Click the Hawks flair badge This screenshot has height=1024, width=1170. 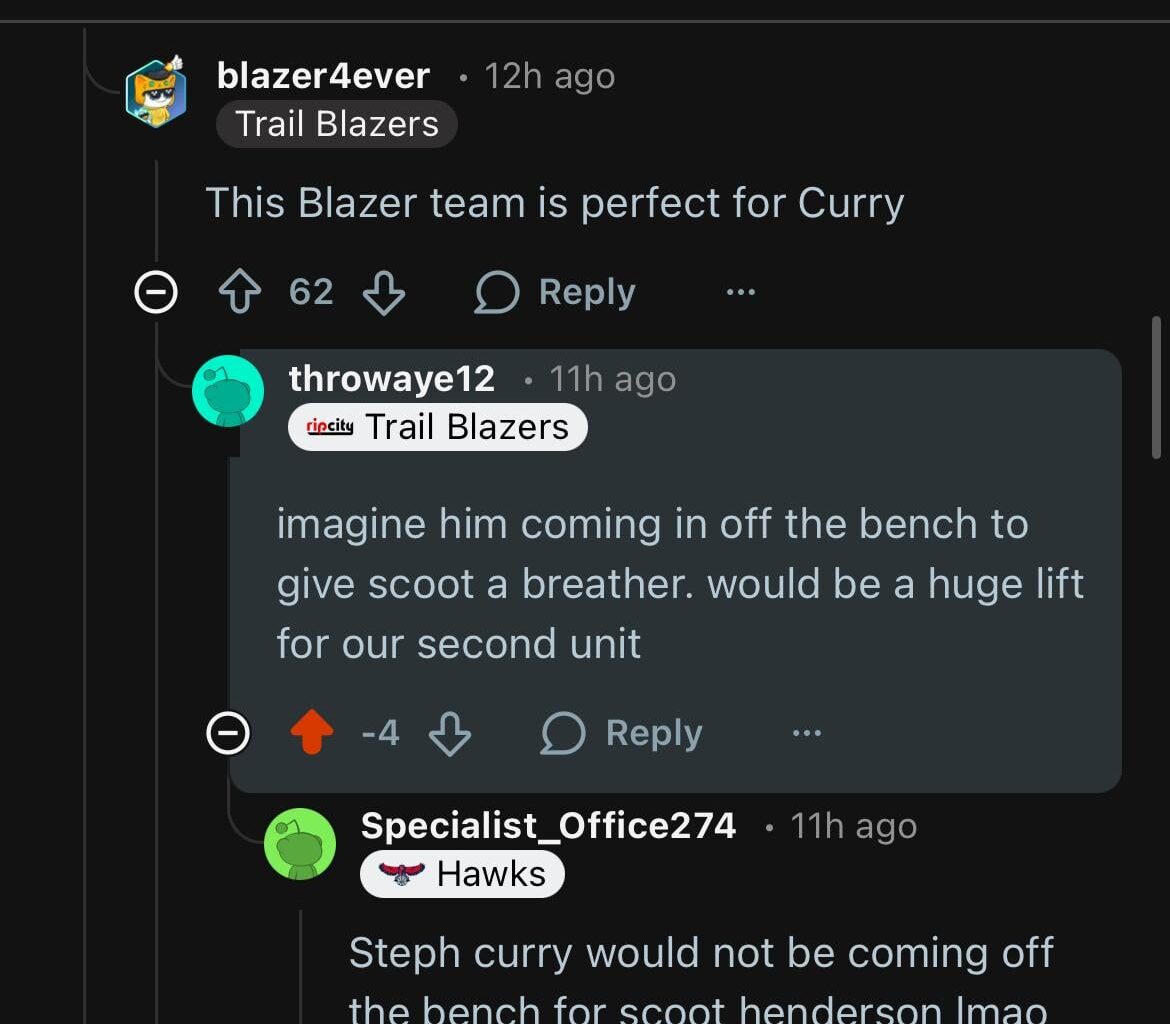tap(461, 872)
